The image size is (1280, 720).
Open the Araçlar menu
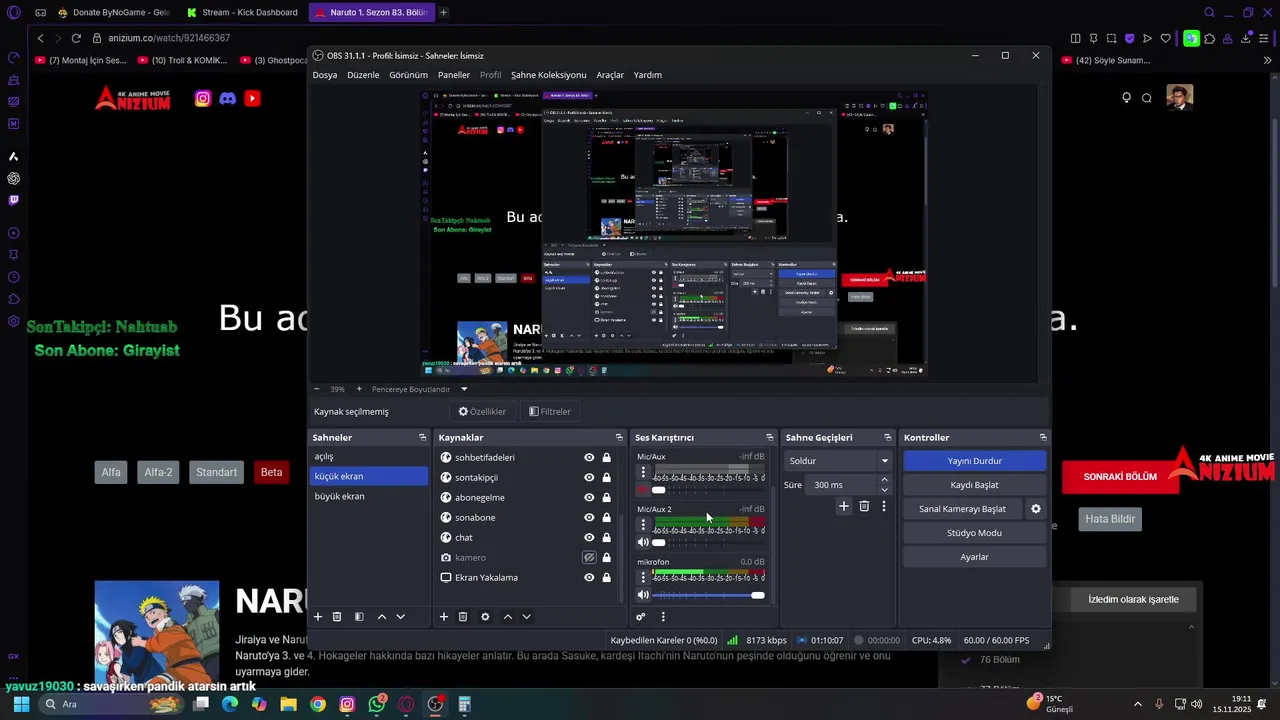(x=610, y=75)
